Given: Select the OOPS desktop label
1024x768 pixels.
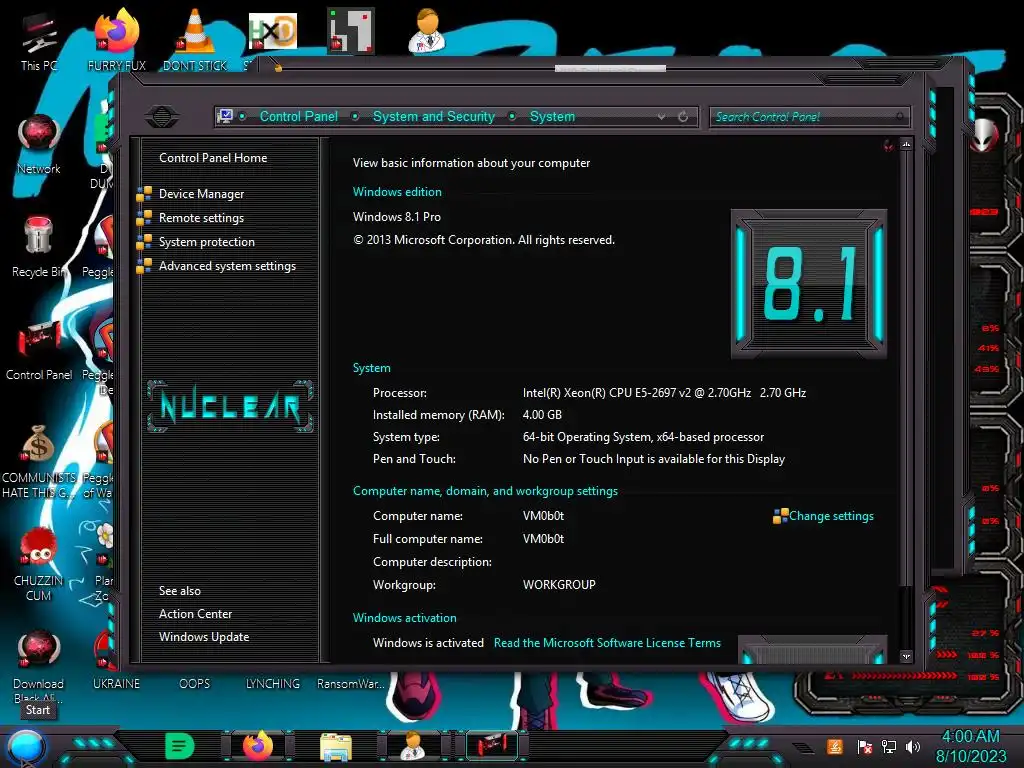Looking at the screenshot, I should (x=195, y=684).
